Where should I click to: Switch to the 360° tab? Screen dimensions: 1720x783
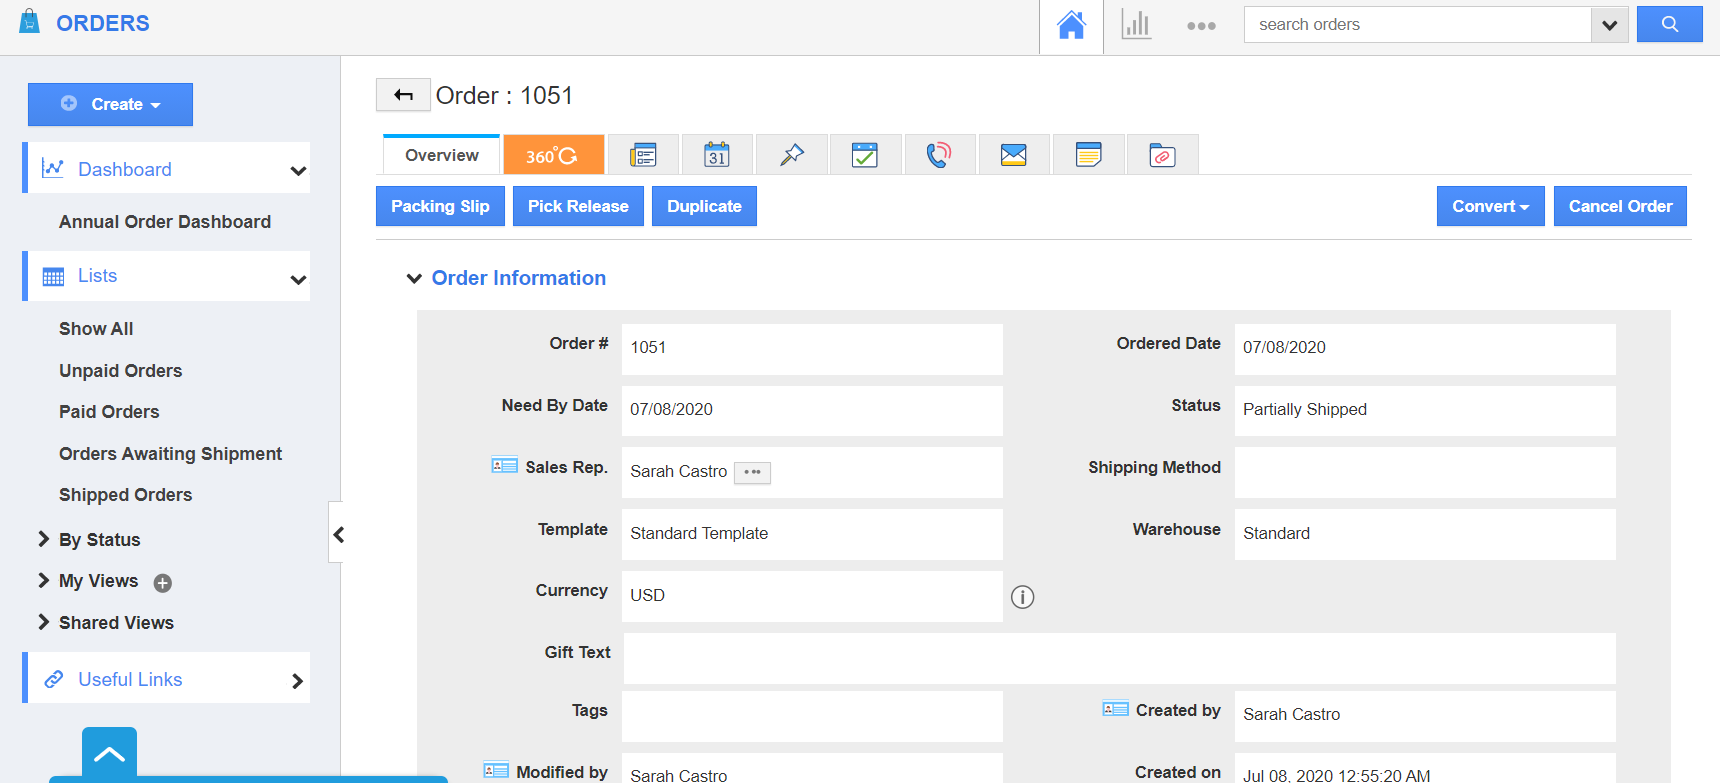coord(552,155)
